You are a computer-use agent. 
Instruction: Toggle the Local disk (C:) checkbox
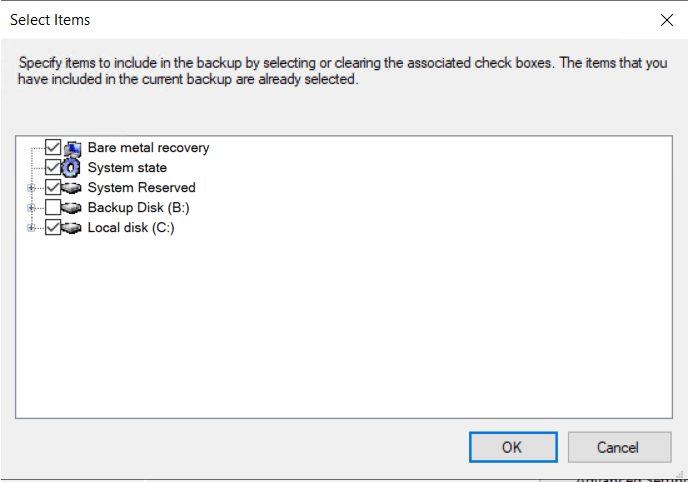click(x=53, y=228)
